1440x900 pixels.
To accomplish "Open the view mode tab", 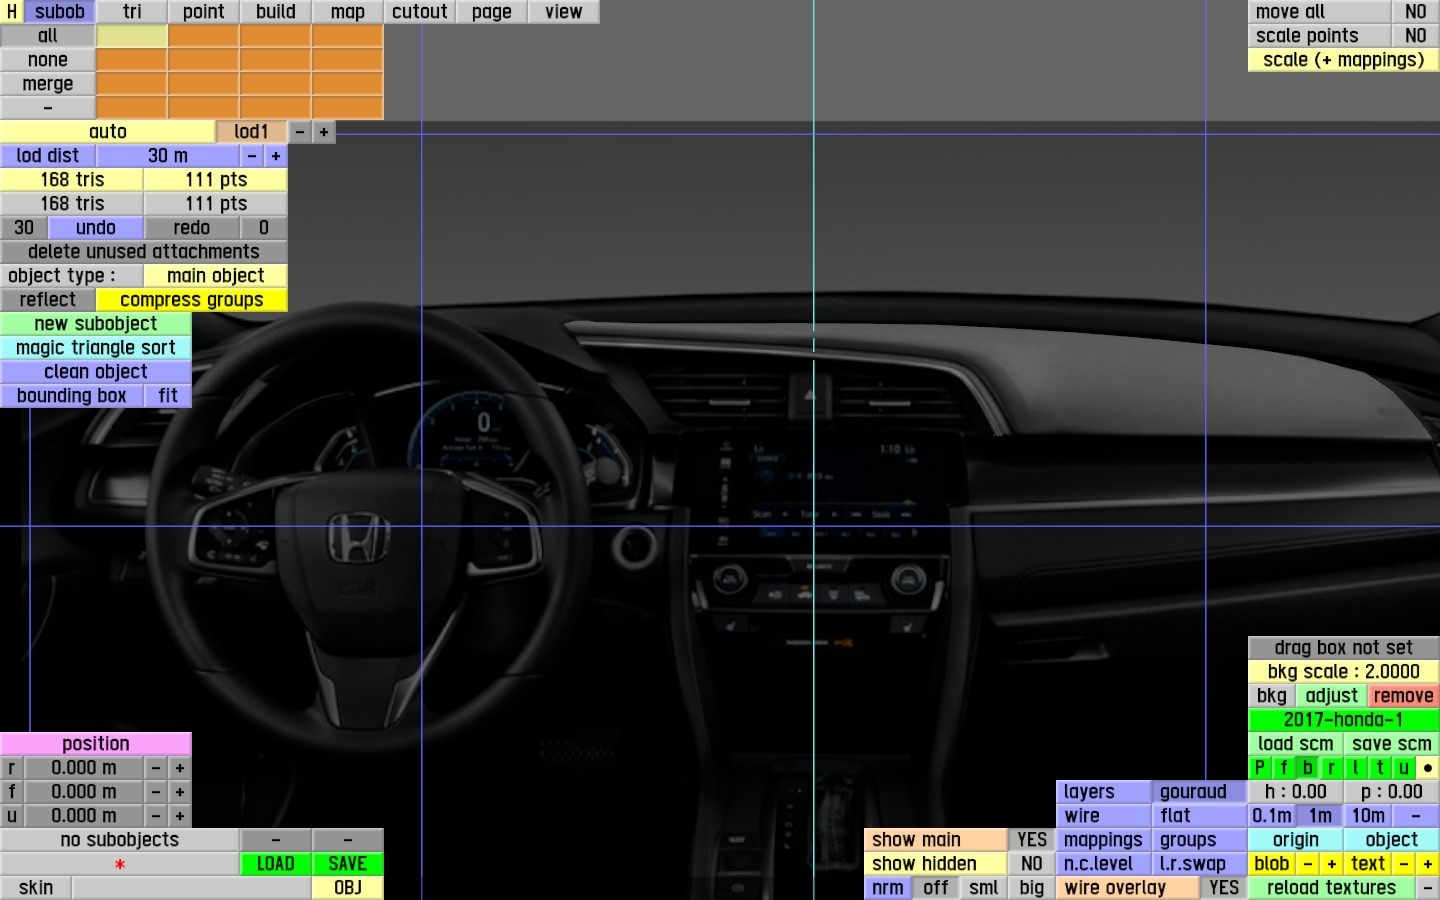I will click(x=564, y=12).
